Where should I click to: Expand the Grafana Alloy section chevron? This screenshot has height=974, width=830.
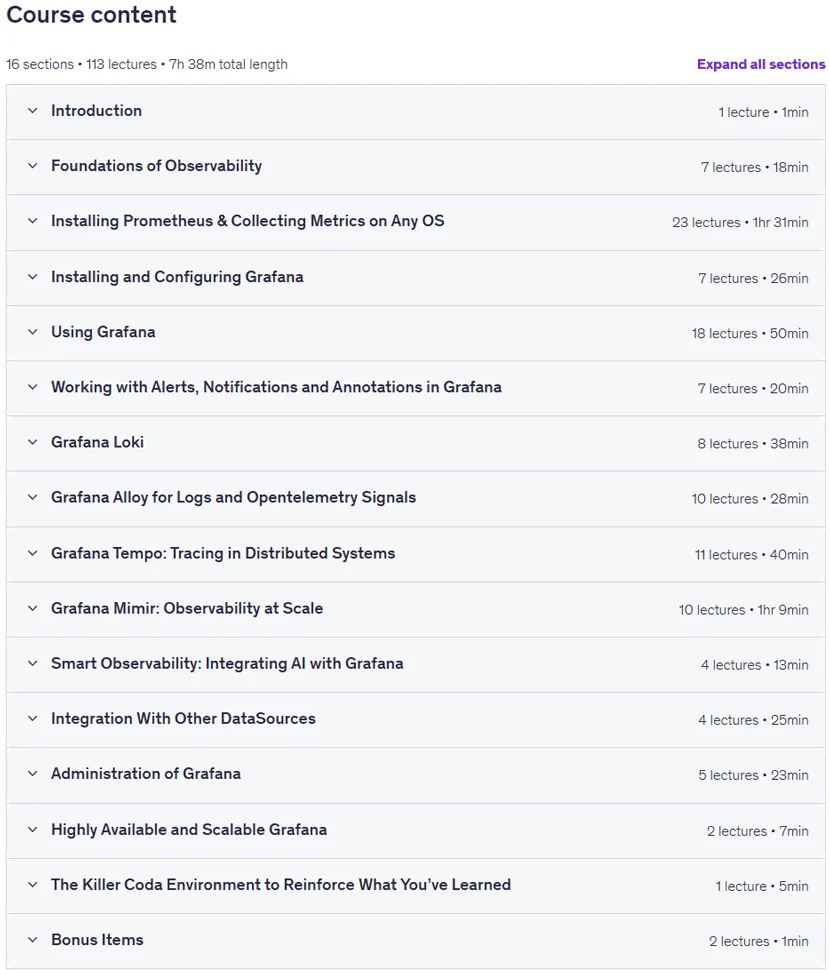point(32,498)
